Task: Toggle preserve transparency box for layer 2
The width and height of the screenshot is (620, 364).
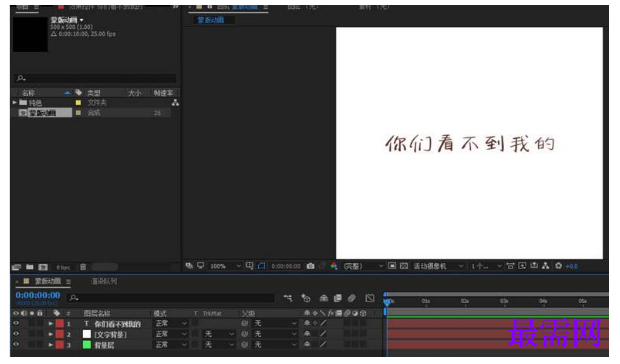Action: (195, 334)
